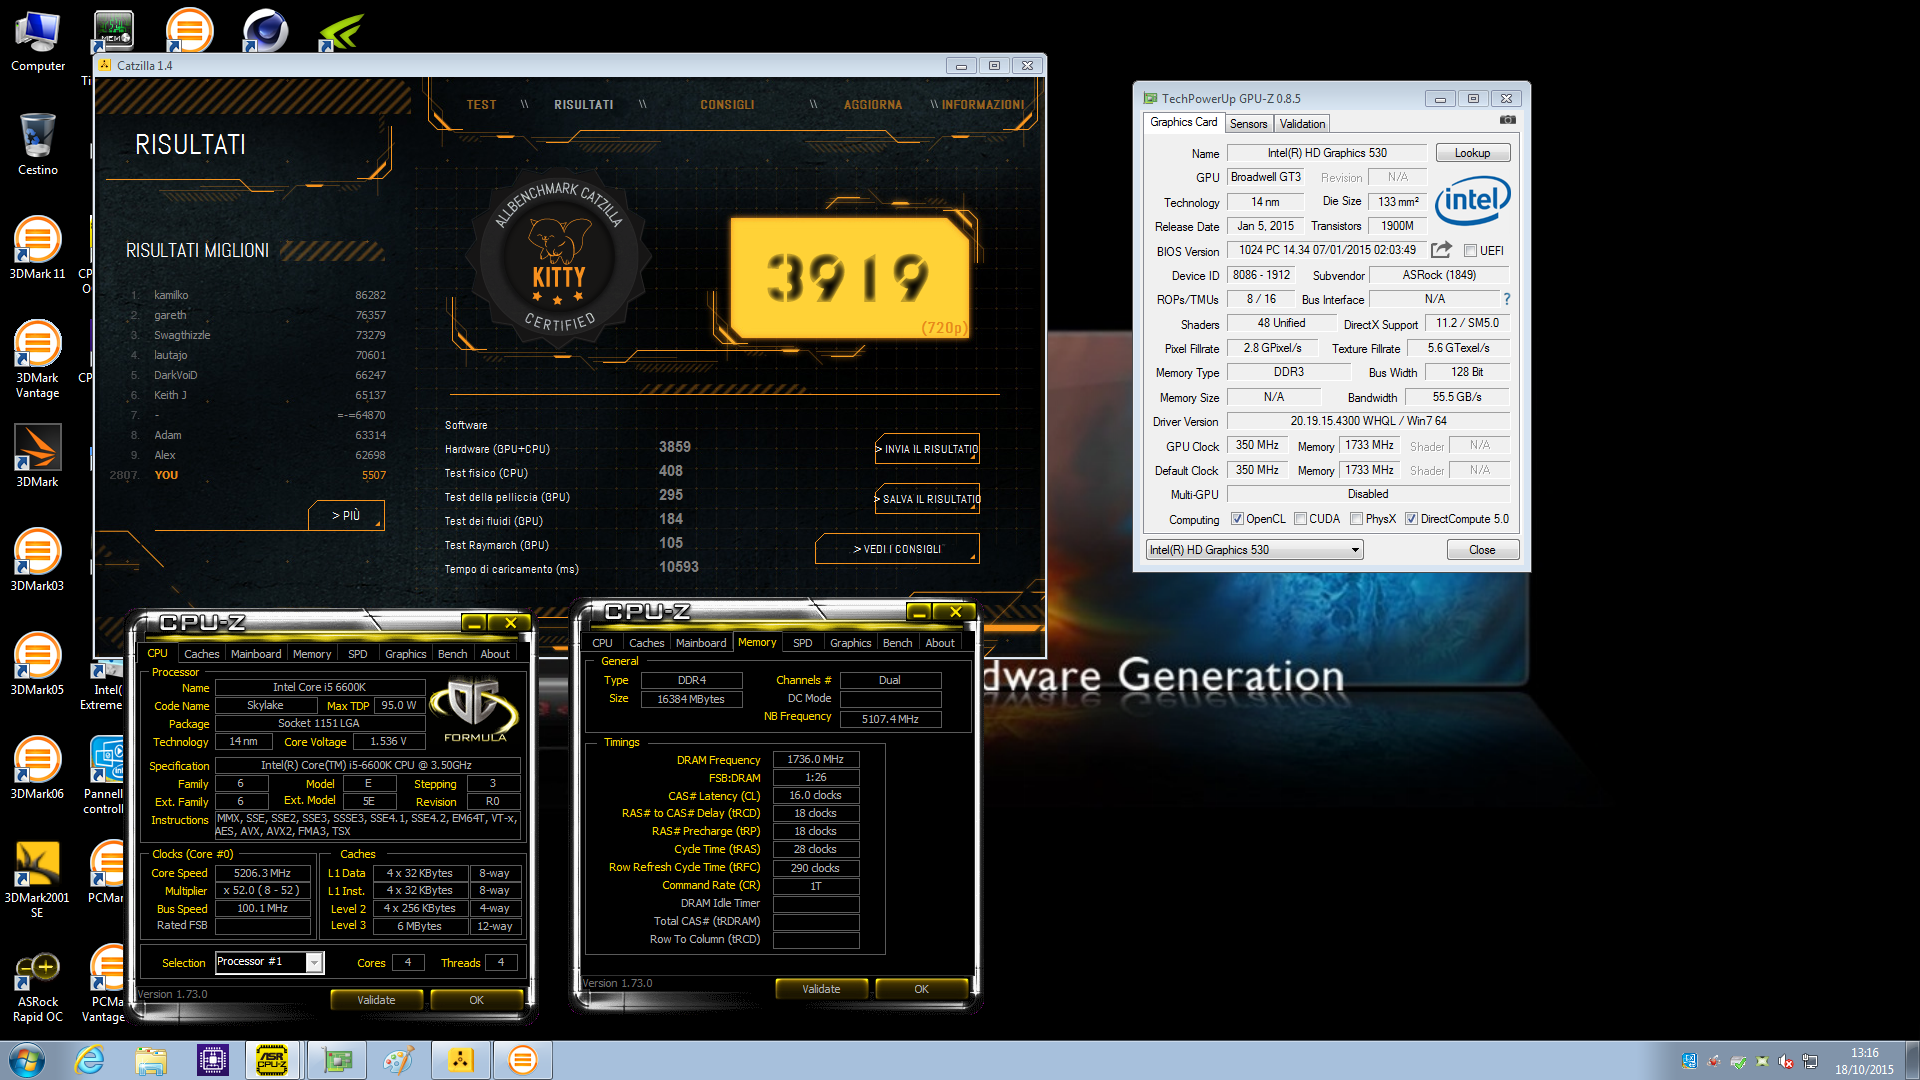This screenshot has height=1080, width=1920.
Task: Click the taskbar clock showing 13:16
Action: click(x=1864, y=1061)
